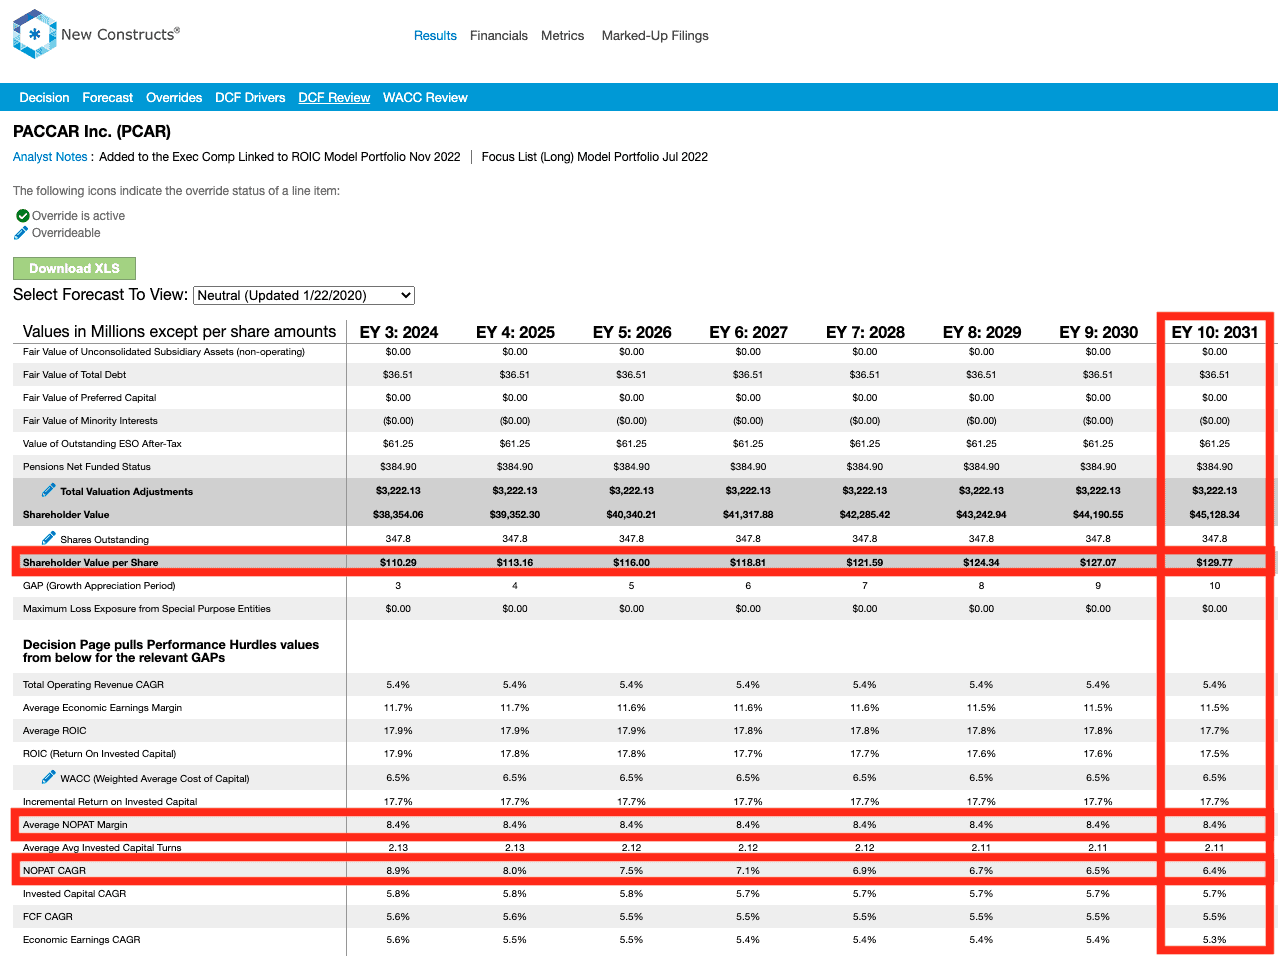Image resolution: width=1278 pixels, height=956 pixels.
Task: Click the Average NOPAT Margin row label
Action: 75,824
